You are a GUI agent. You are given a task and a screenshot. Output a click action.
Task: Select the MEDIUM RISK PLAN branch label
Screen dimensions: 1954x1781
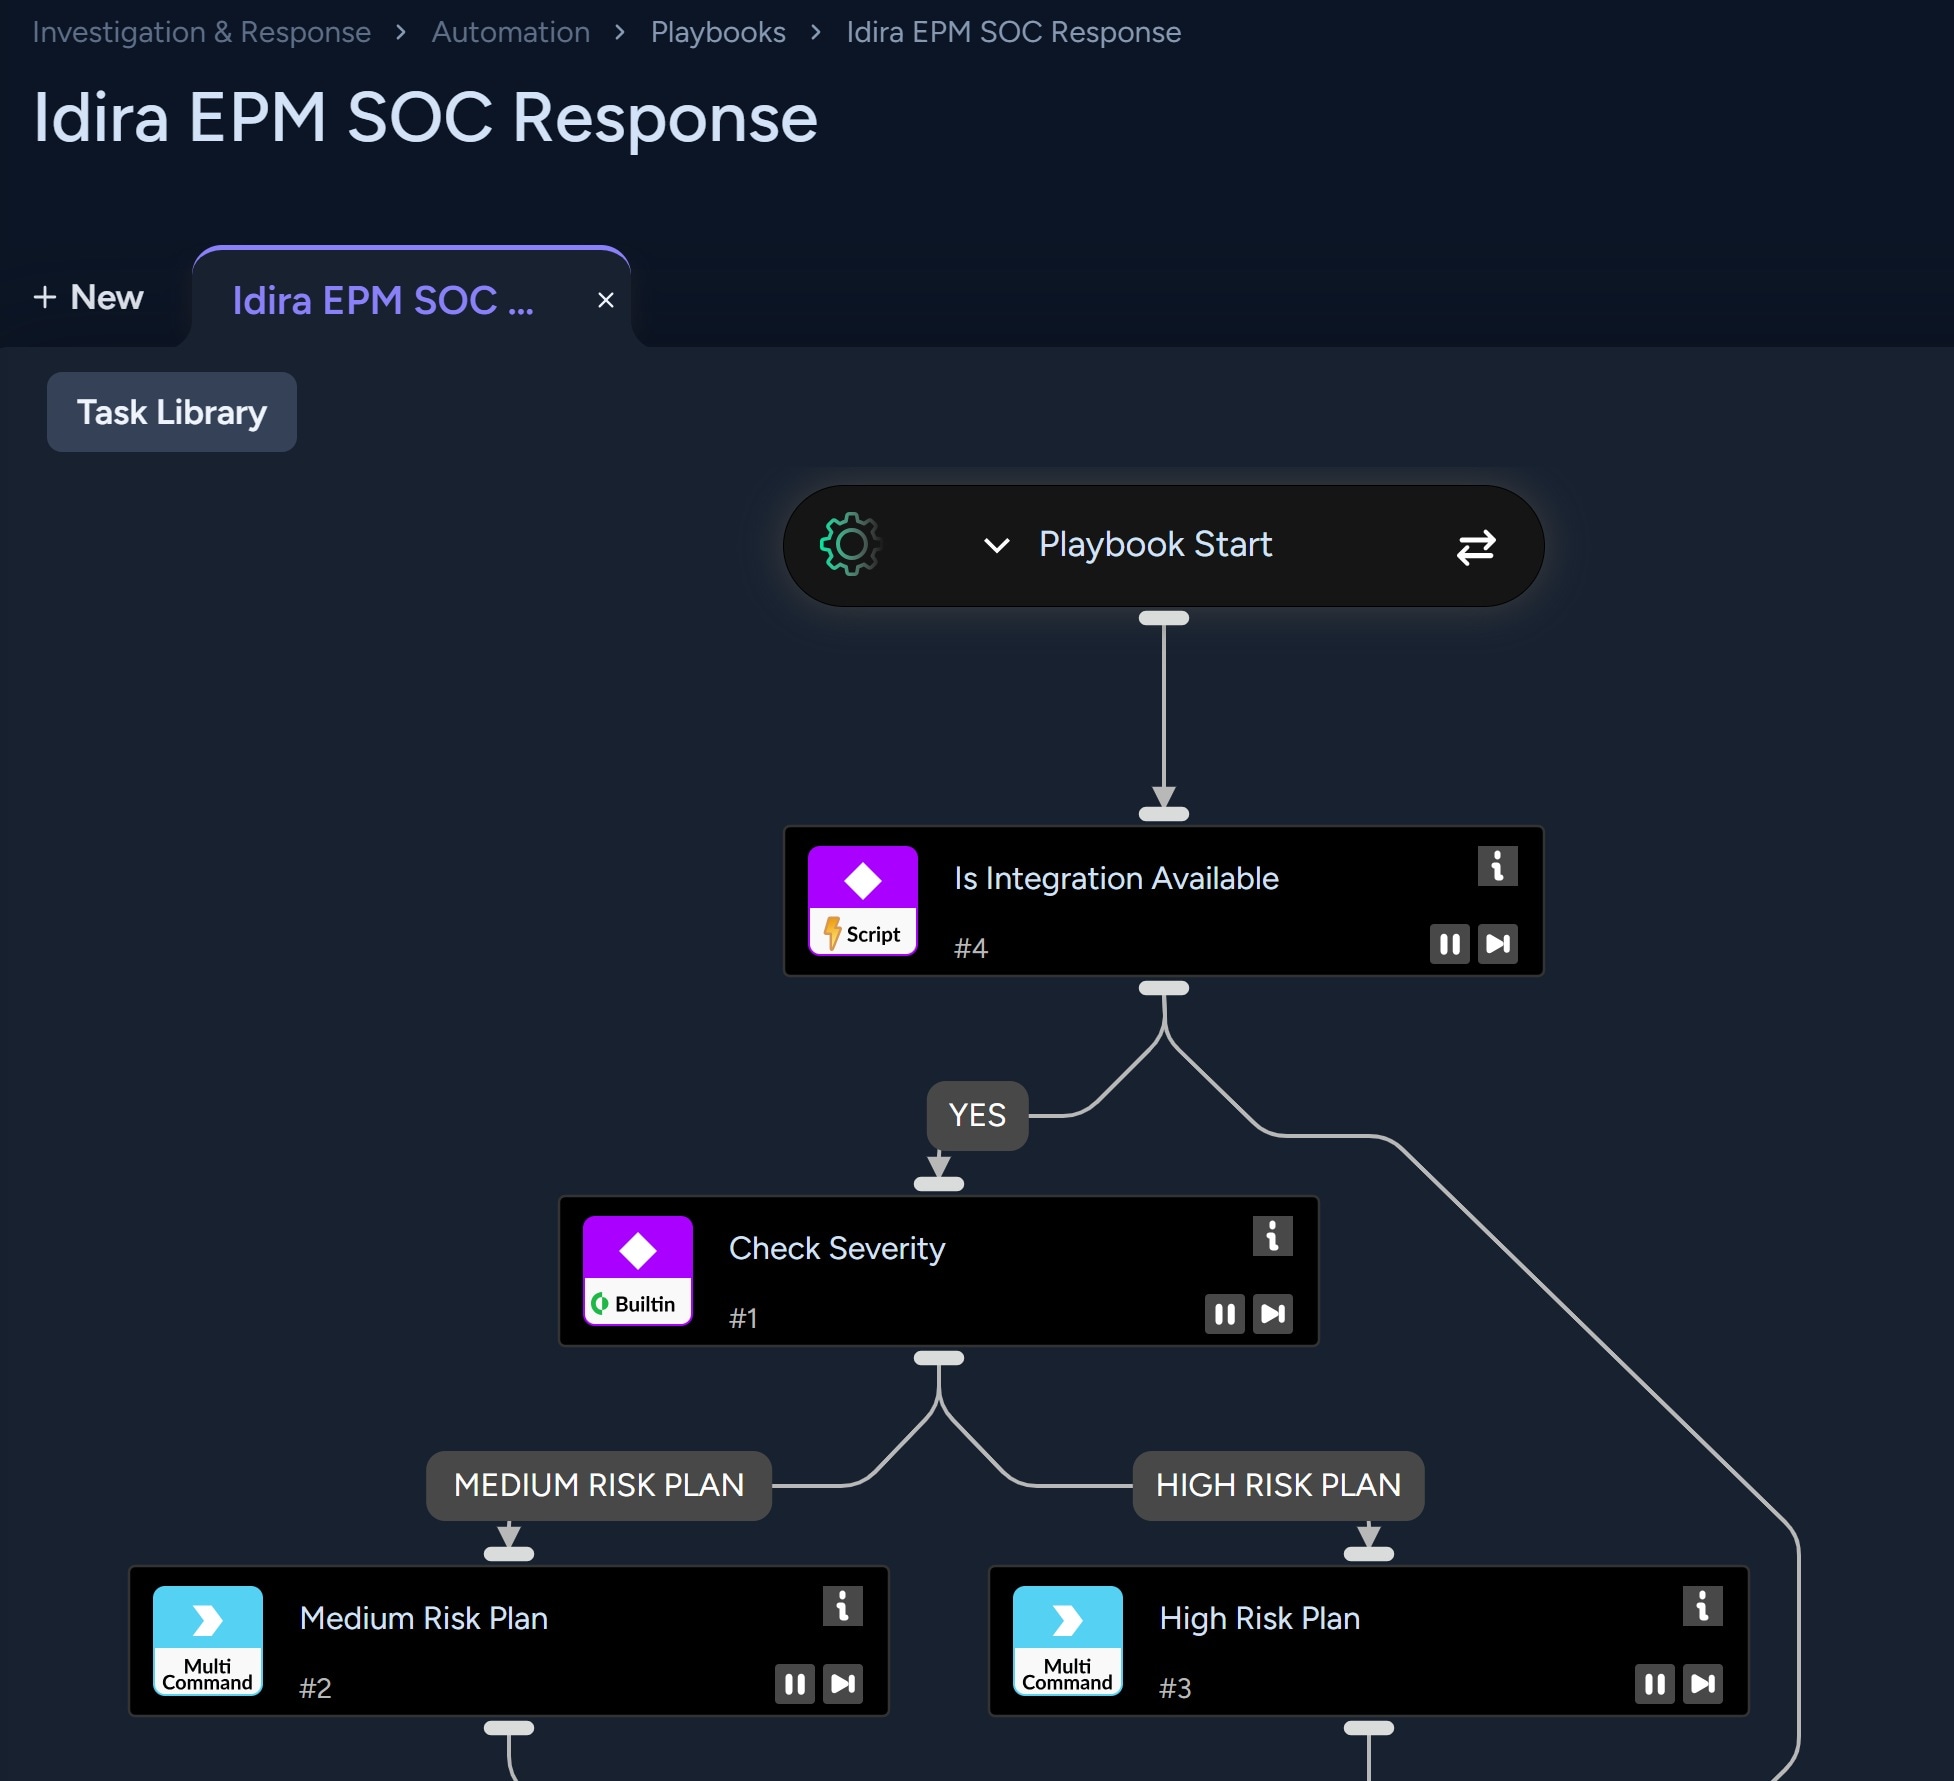[x=599, y=1485]
